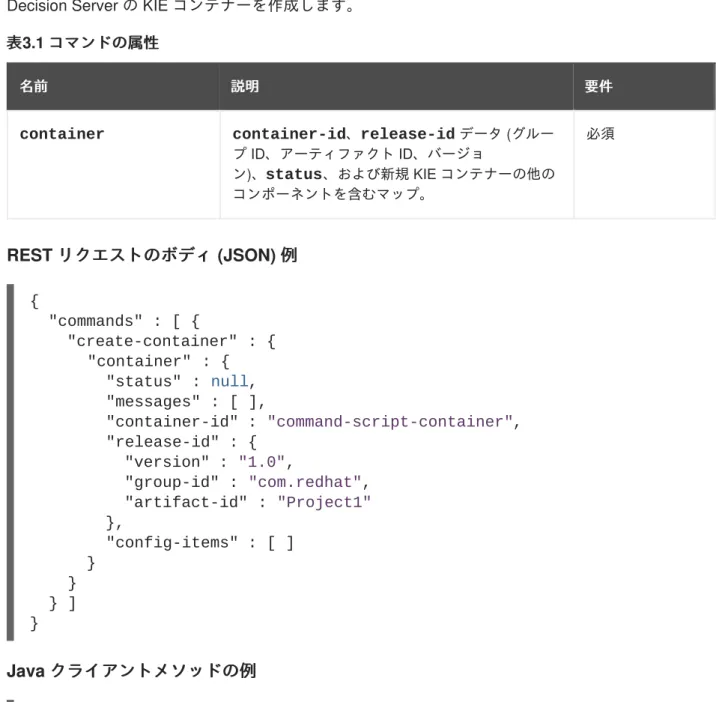The width and height of the screenshot is (719, 702).
Task: Click the sentence 'Decision Server の KIE コンテナーを作成します。'
Action: 181,6
